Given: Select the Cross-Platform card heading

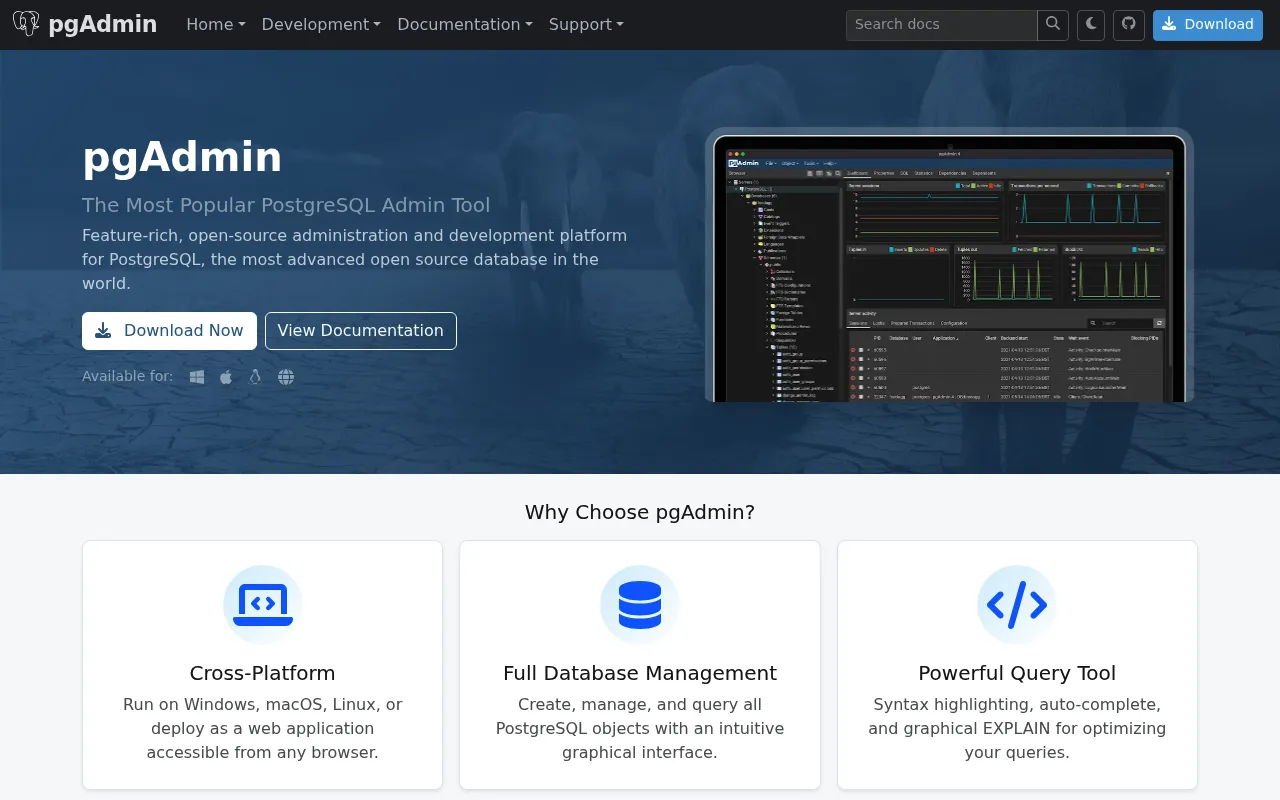Looking at the screenshot, I should coord(263,673).
